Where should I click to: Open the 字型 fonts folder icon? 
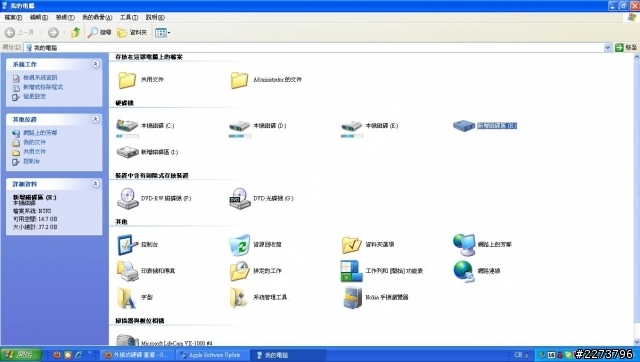[127, 298]
